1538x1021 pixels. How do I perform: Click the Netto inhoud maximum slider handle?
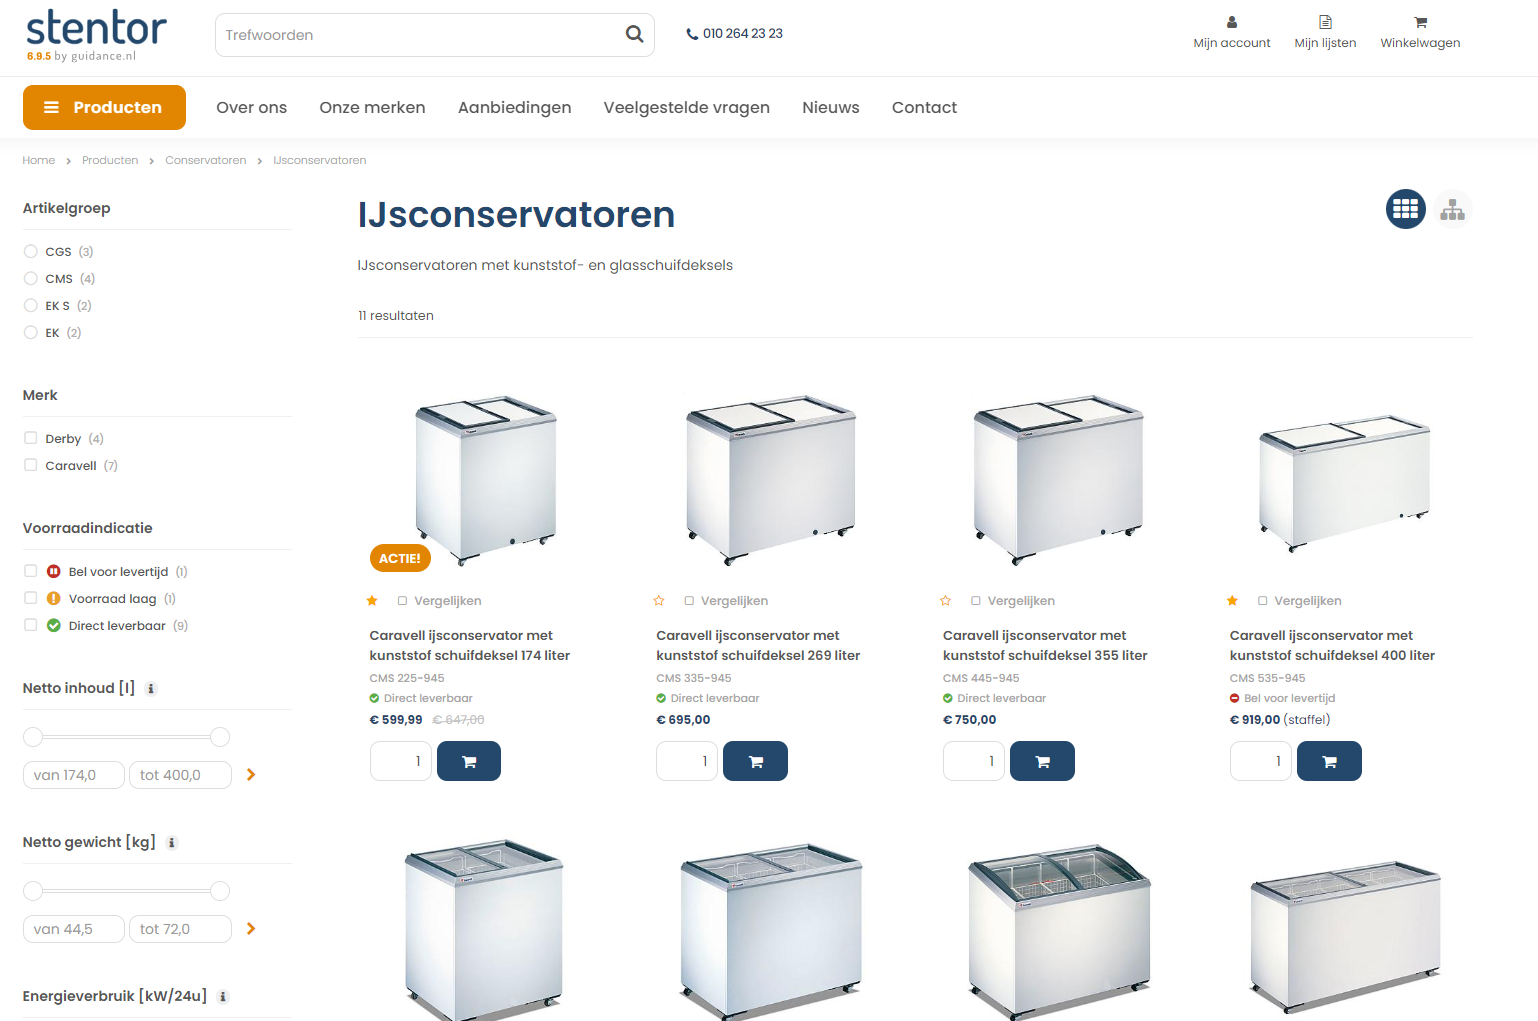(220, 737)
